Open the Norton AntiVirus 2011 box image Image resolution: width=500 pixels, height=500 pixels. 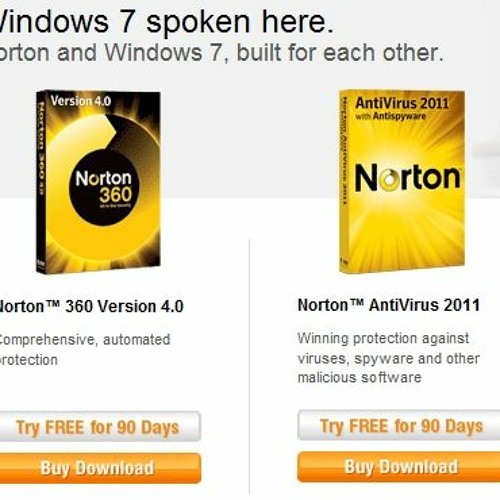(x=402, y=182)
